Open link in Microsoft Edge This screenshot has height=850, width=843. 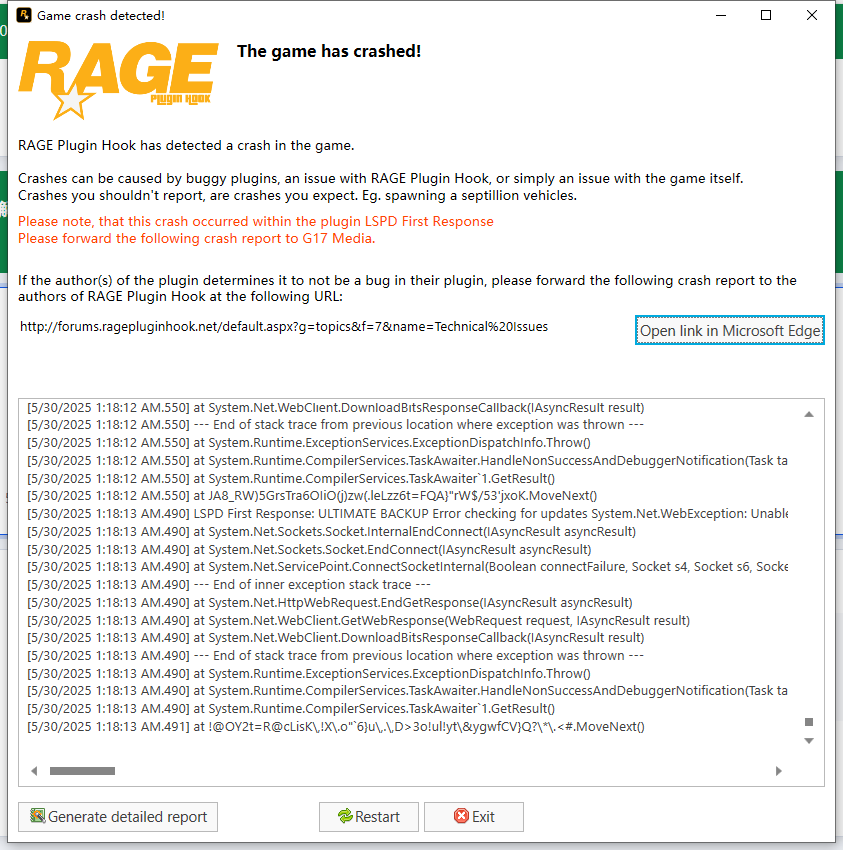click(x=730, y=330)
